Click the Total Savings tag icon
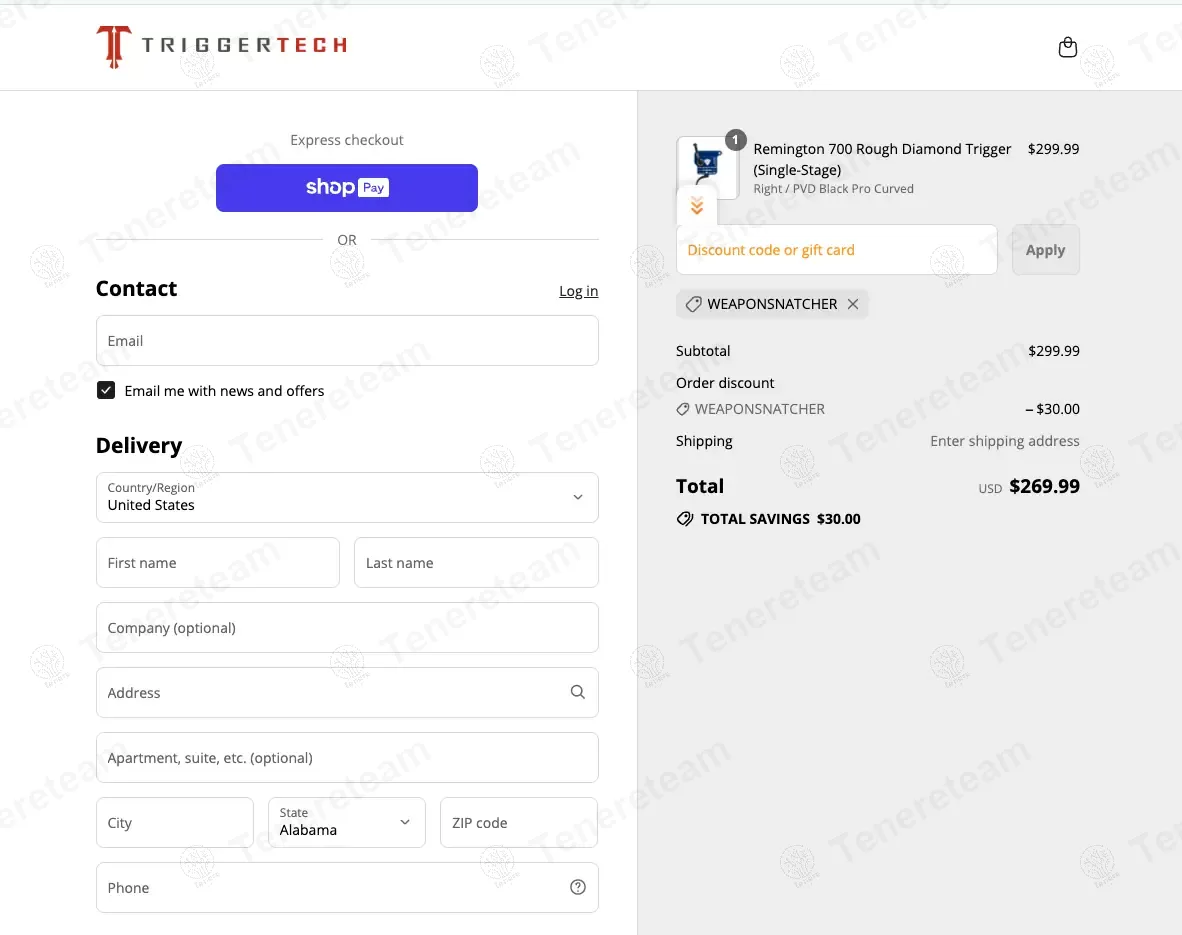This screenshot has height=935, width=1182. 685,519
